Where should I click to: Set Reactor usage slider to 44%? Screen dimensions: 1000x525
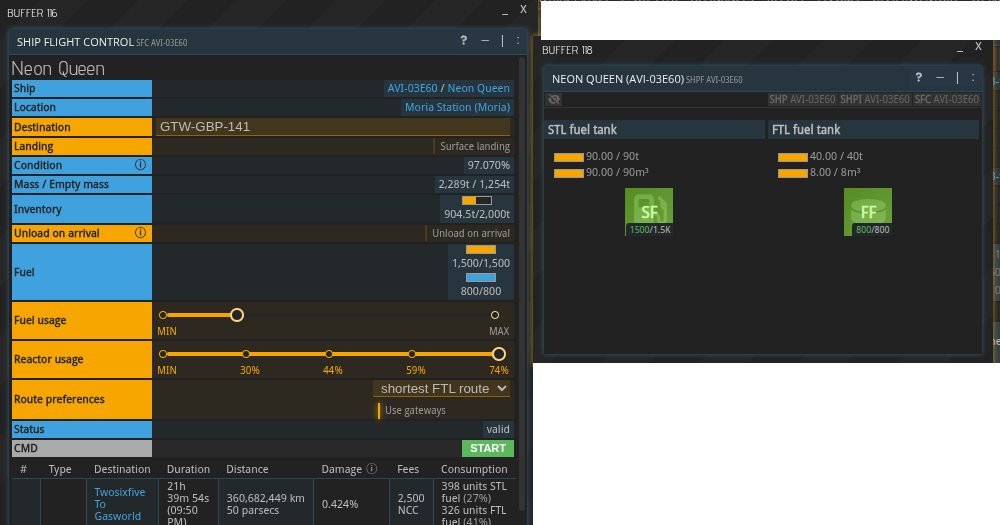point(329,354)
